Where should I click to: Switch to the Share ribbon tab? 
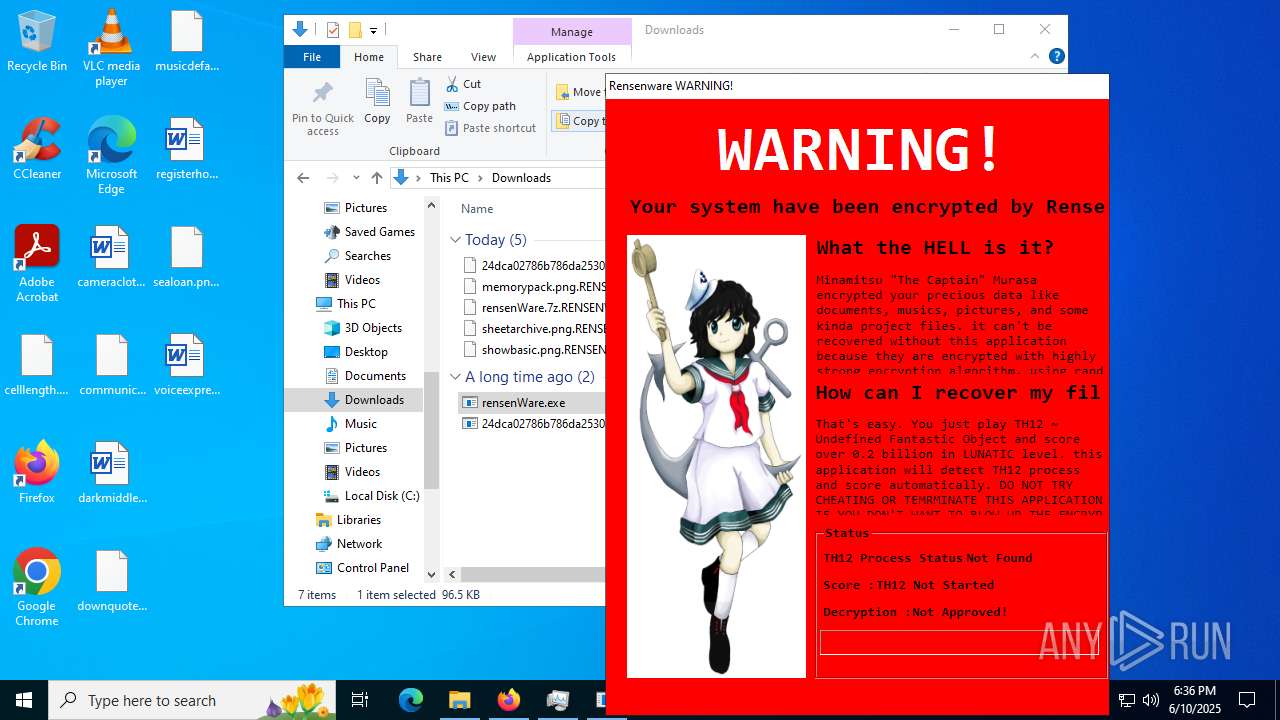pos(427,57)
